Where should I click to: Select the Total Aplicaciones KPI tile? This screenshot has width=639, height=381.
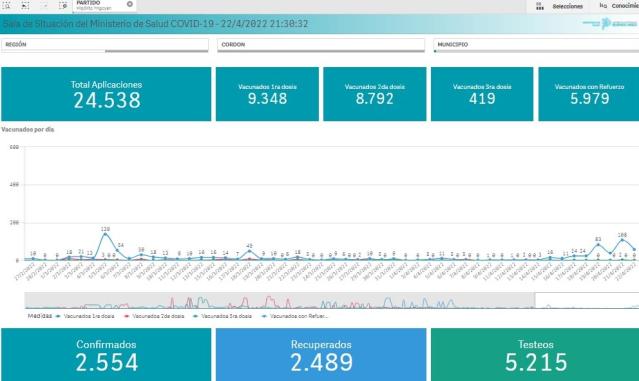[x=106, y=94]
